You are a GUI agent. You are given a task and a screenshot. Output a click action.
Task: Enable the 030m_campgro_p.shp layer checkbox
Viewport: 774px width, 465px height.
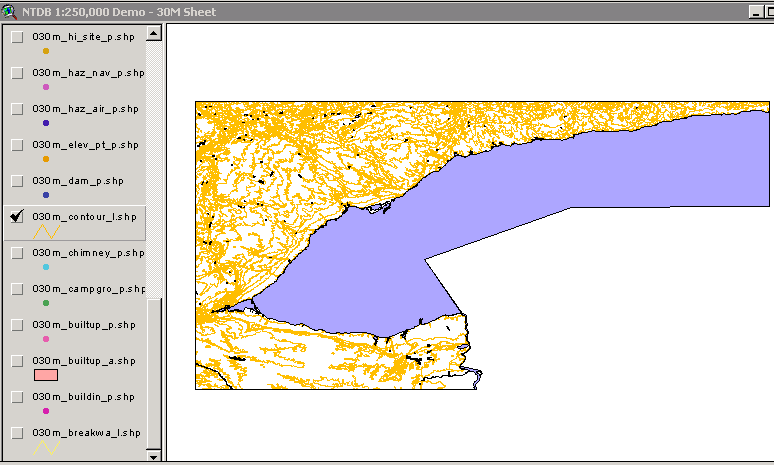click(17, 289)
